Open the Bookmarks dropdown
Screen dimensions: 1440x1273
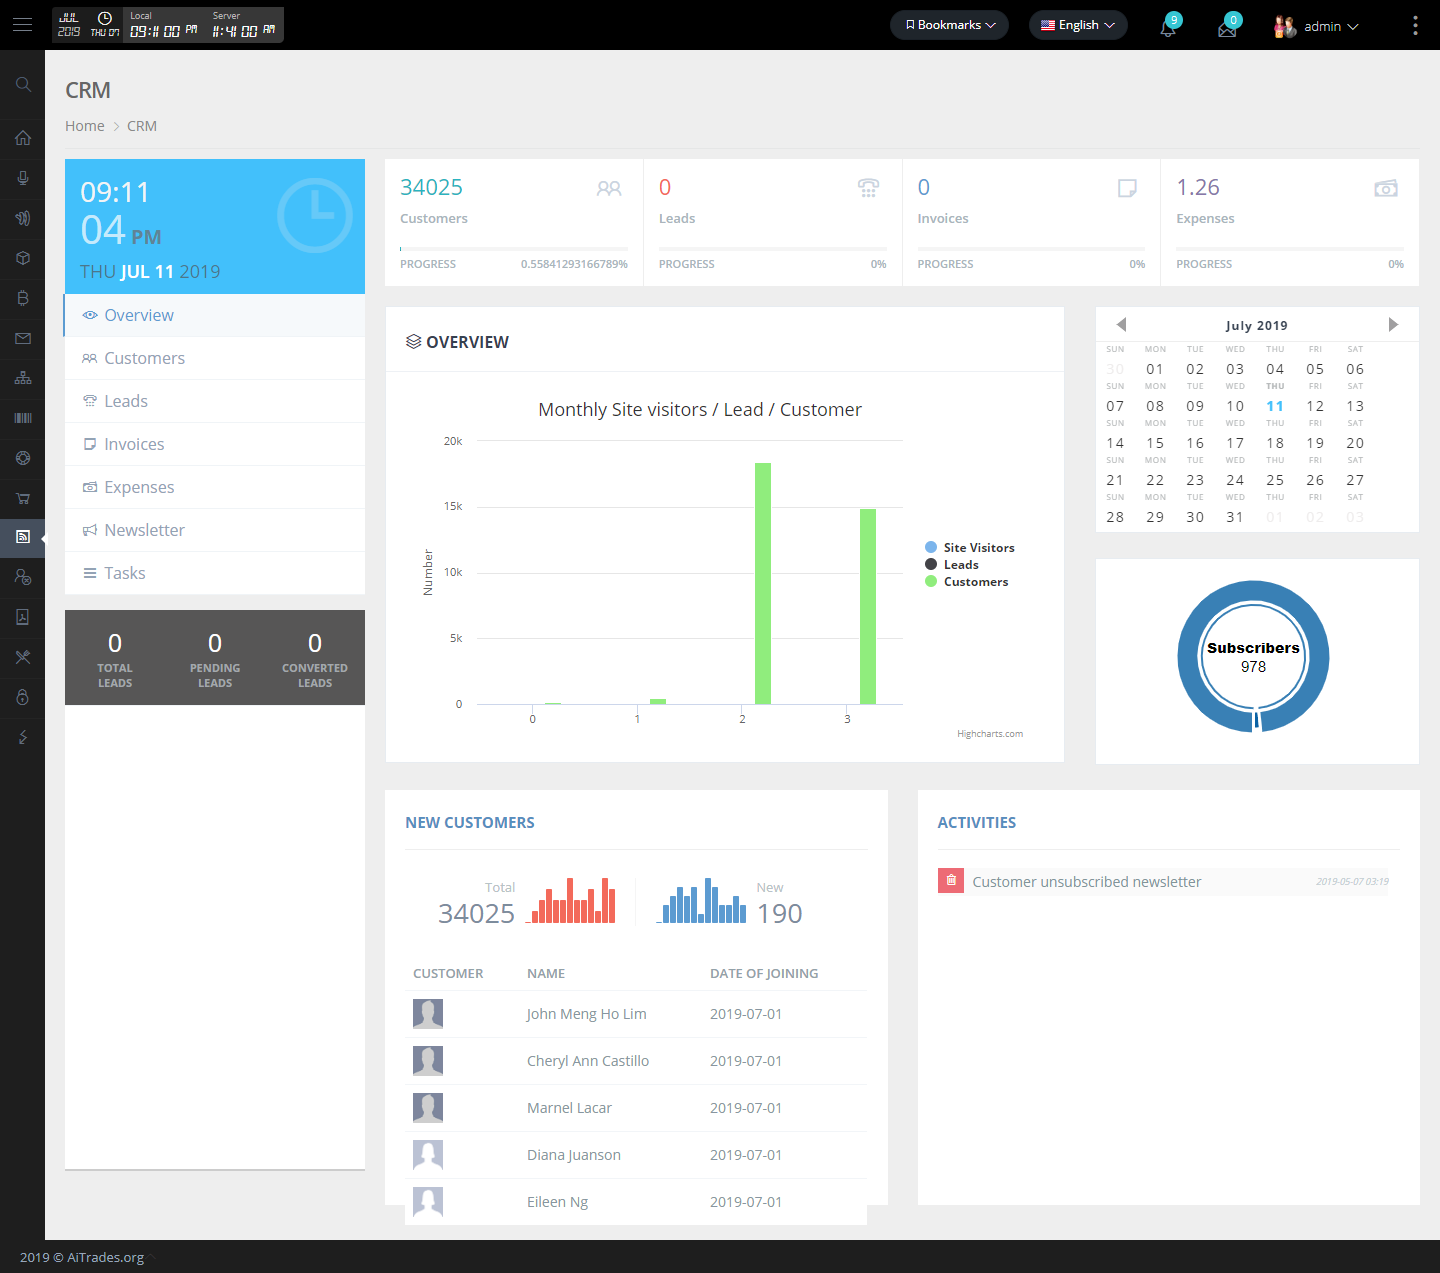click(948, 25)
